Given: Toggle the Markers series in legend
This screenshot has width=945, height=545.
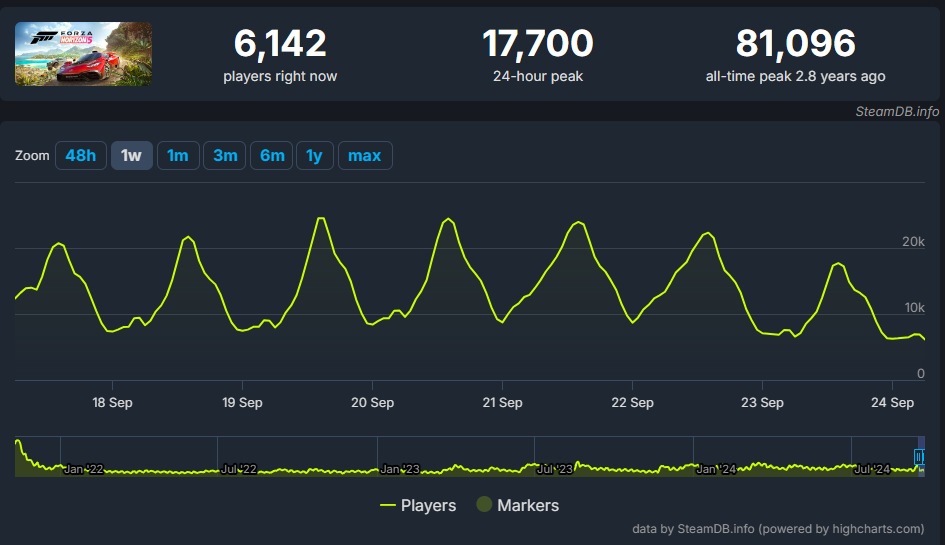Looking at the screenshot, I should pyautogui.click(x=518, y=505).
